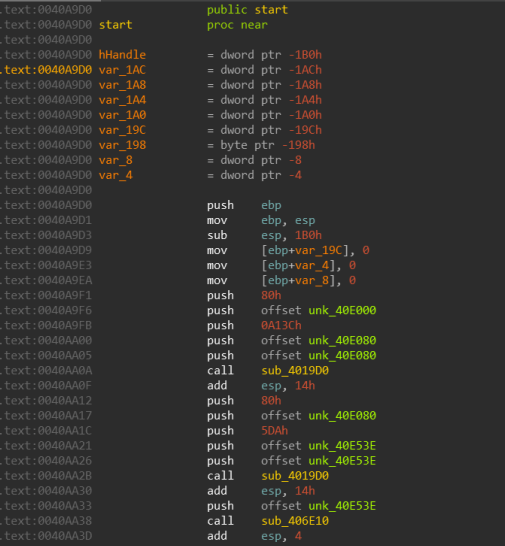Select the var_1A8 variable name
Viewport: 505px width, 546px height.
pyautogui.click(x=122, y=85)
